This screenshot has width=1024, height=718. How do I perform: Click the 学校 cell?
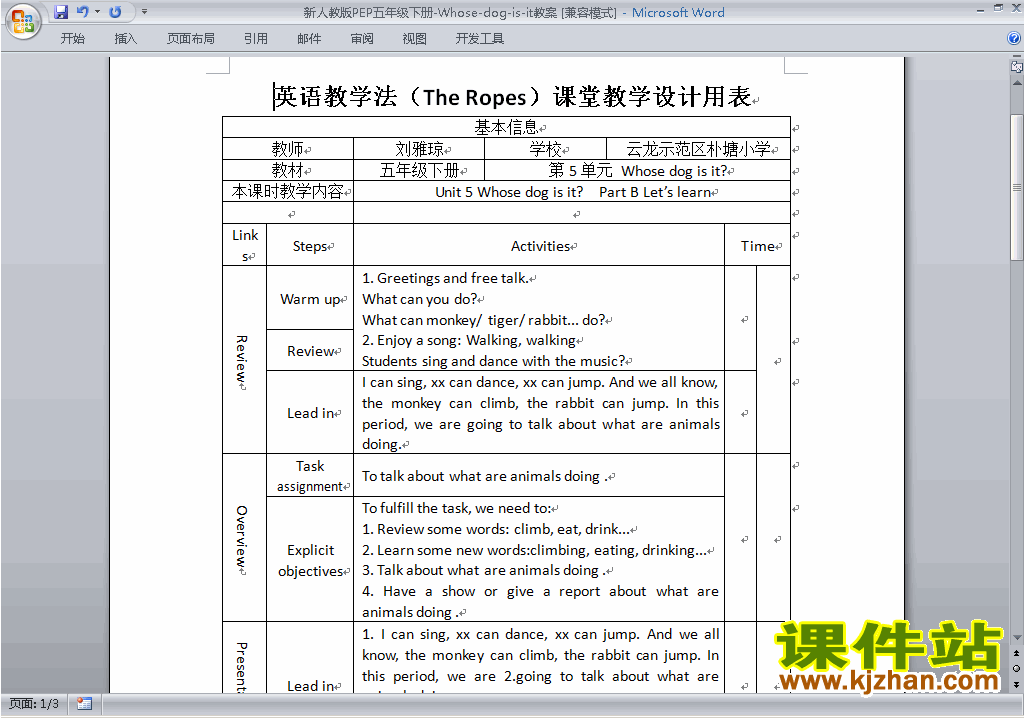click(x=545, y=149)
